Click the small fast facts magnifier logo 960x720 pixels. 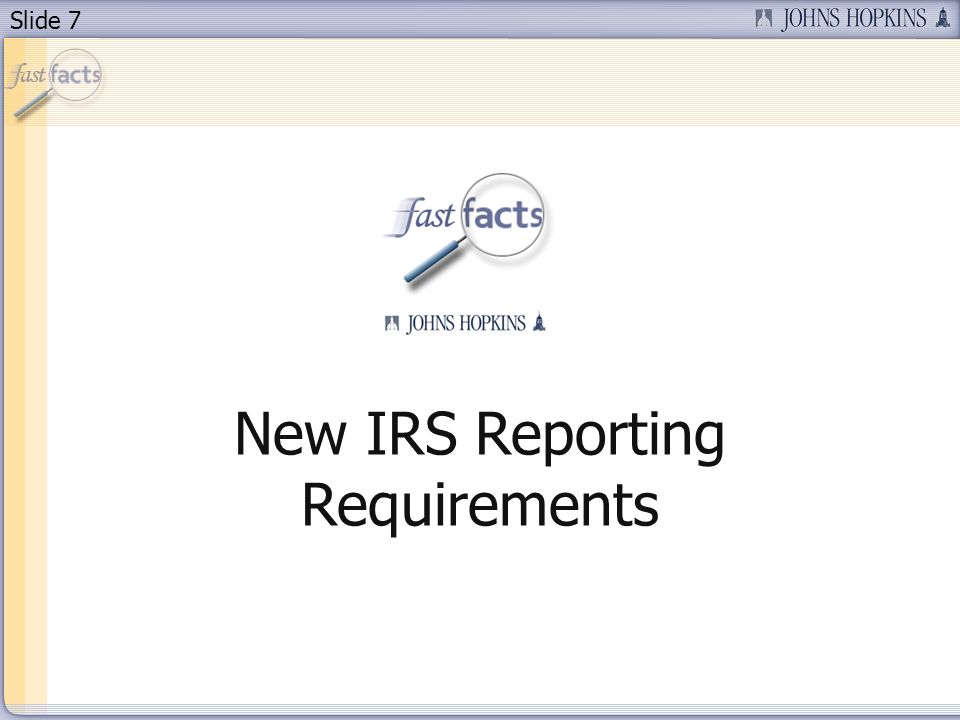pyautogui.click(x=54, y=83)
